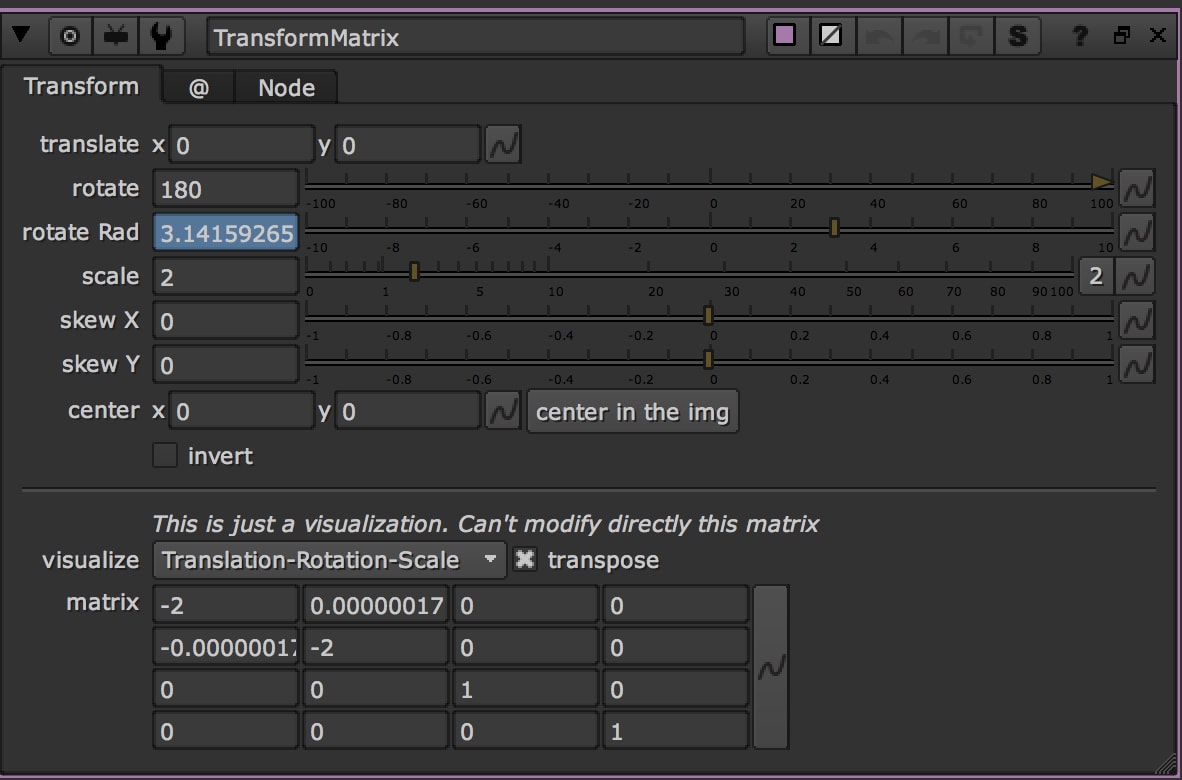Viewport: 1182px width, 780px height.
Task: Open the translate animation curve menu
Action: pyautogui.click(x=503, y=145)
